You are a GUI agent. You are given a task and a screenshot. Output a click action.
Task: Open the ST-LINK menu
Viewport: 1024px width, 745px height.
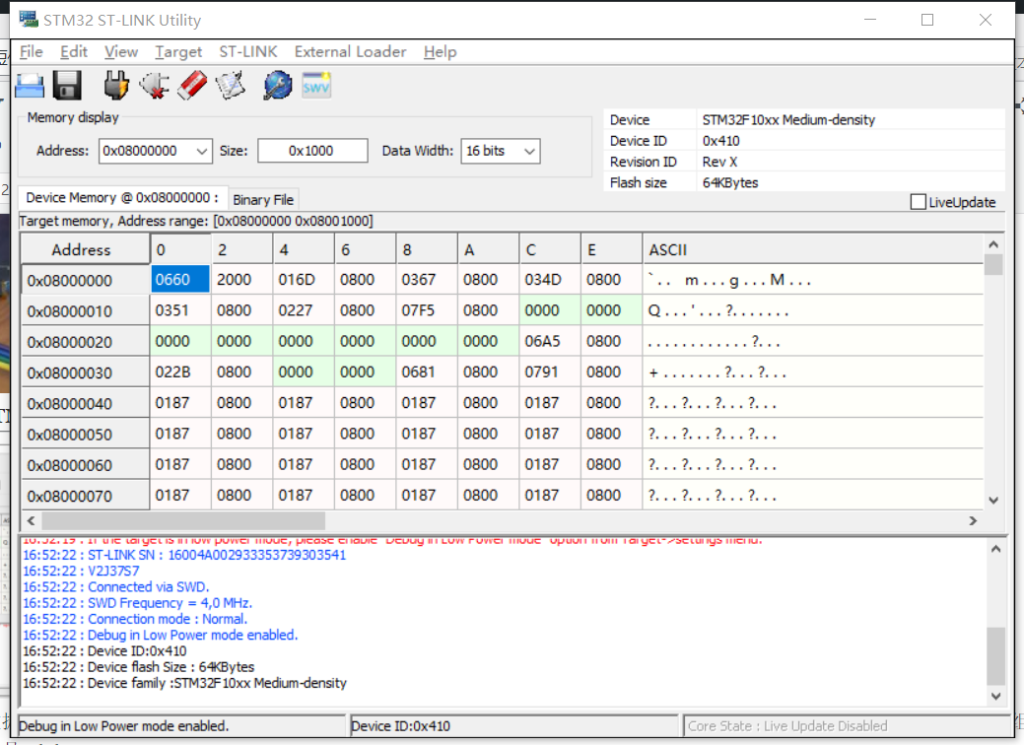click(x=248, y=52)
